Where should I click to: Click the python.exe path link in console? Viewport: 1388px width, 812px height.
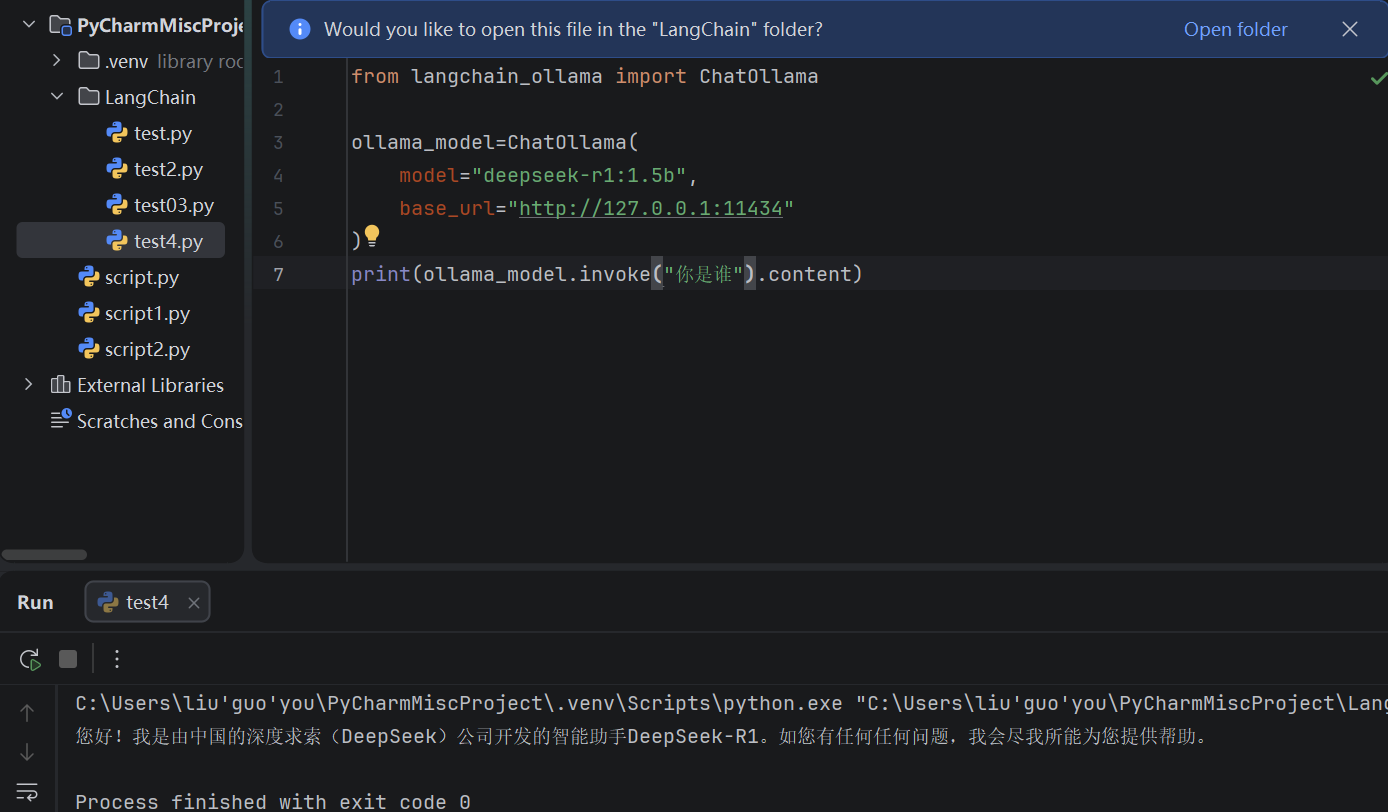pos(460,704)
